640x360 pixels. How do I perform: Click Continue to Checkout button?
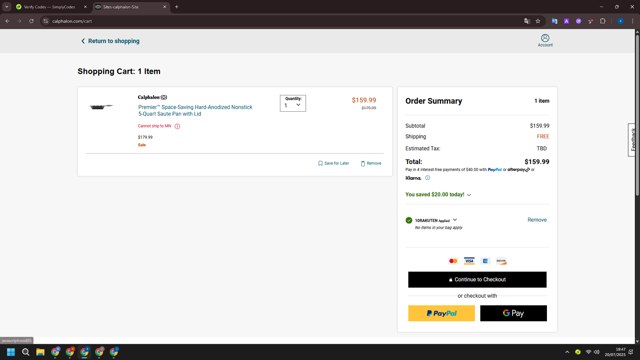(x=477, y=280)
